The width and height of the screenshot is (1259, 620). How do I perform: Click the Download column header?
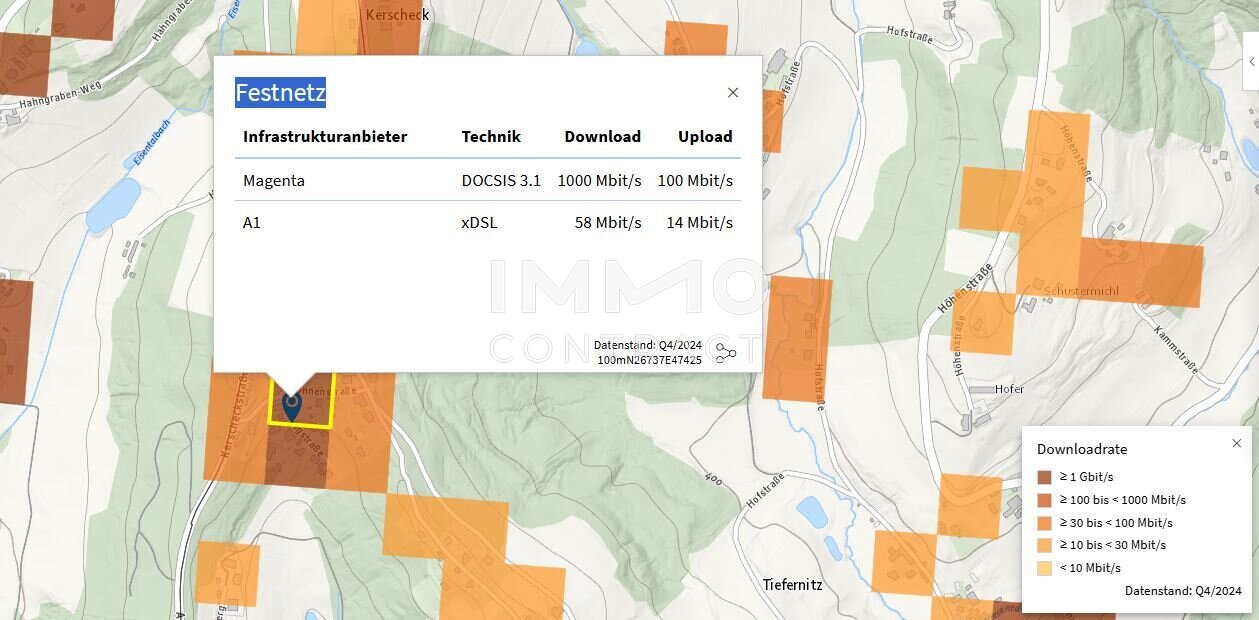(x=602, y=137)
